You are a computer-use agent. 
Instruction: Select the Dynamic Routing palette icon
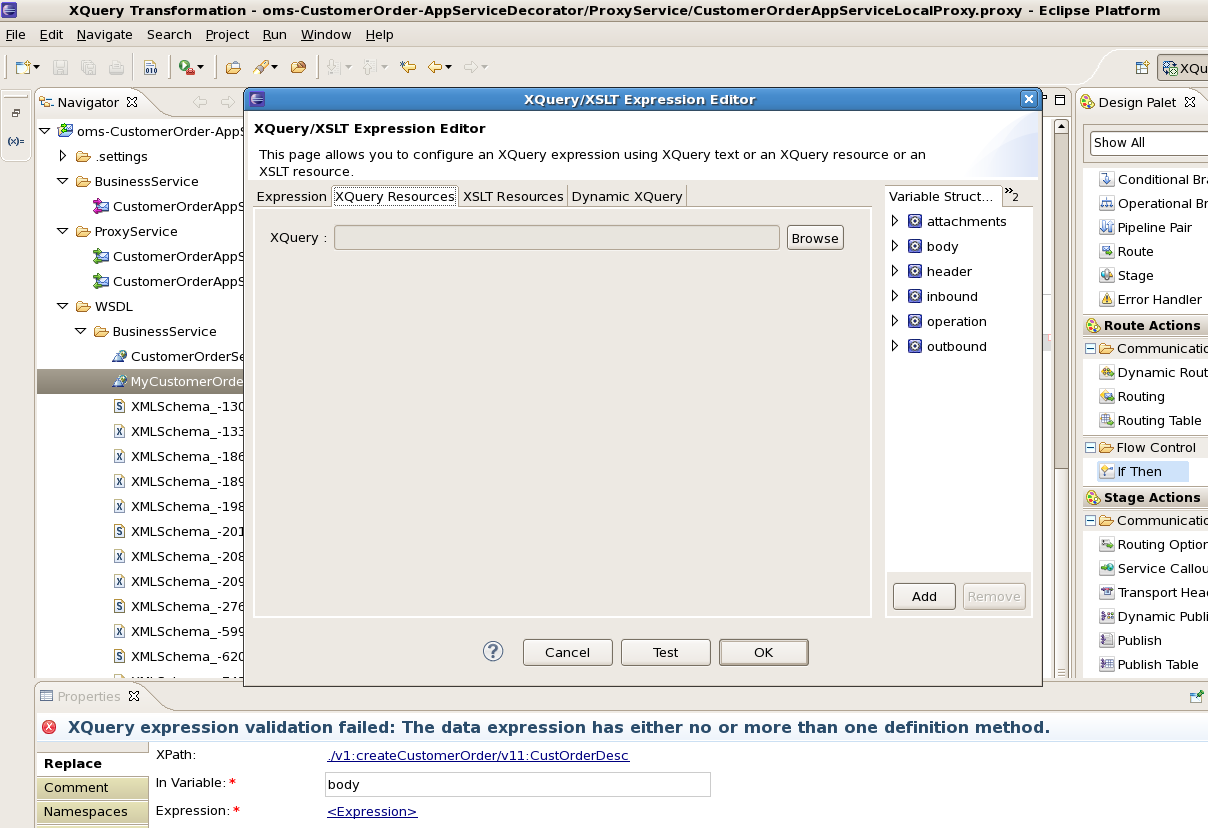click(x=1107, y=372)
